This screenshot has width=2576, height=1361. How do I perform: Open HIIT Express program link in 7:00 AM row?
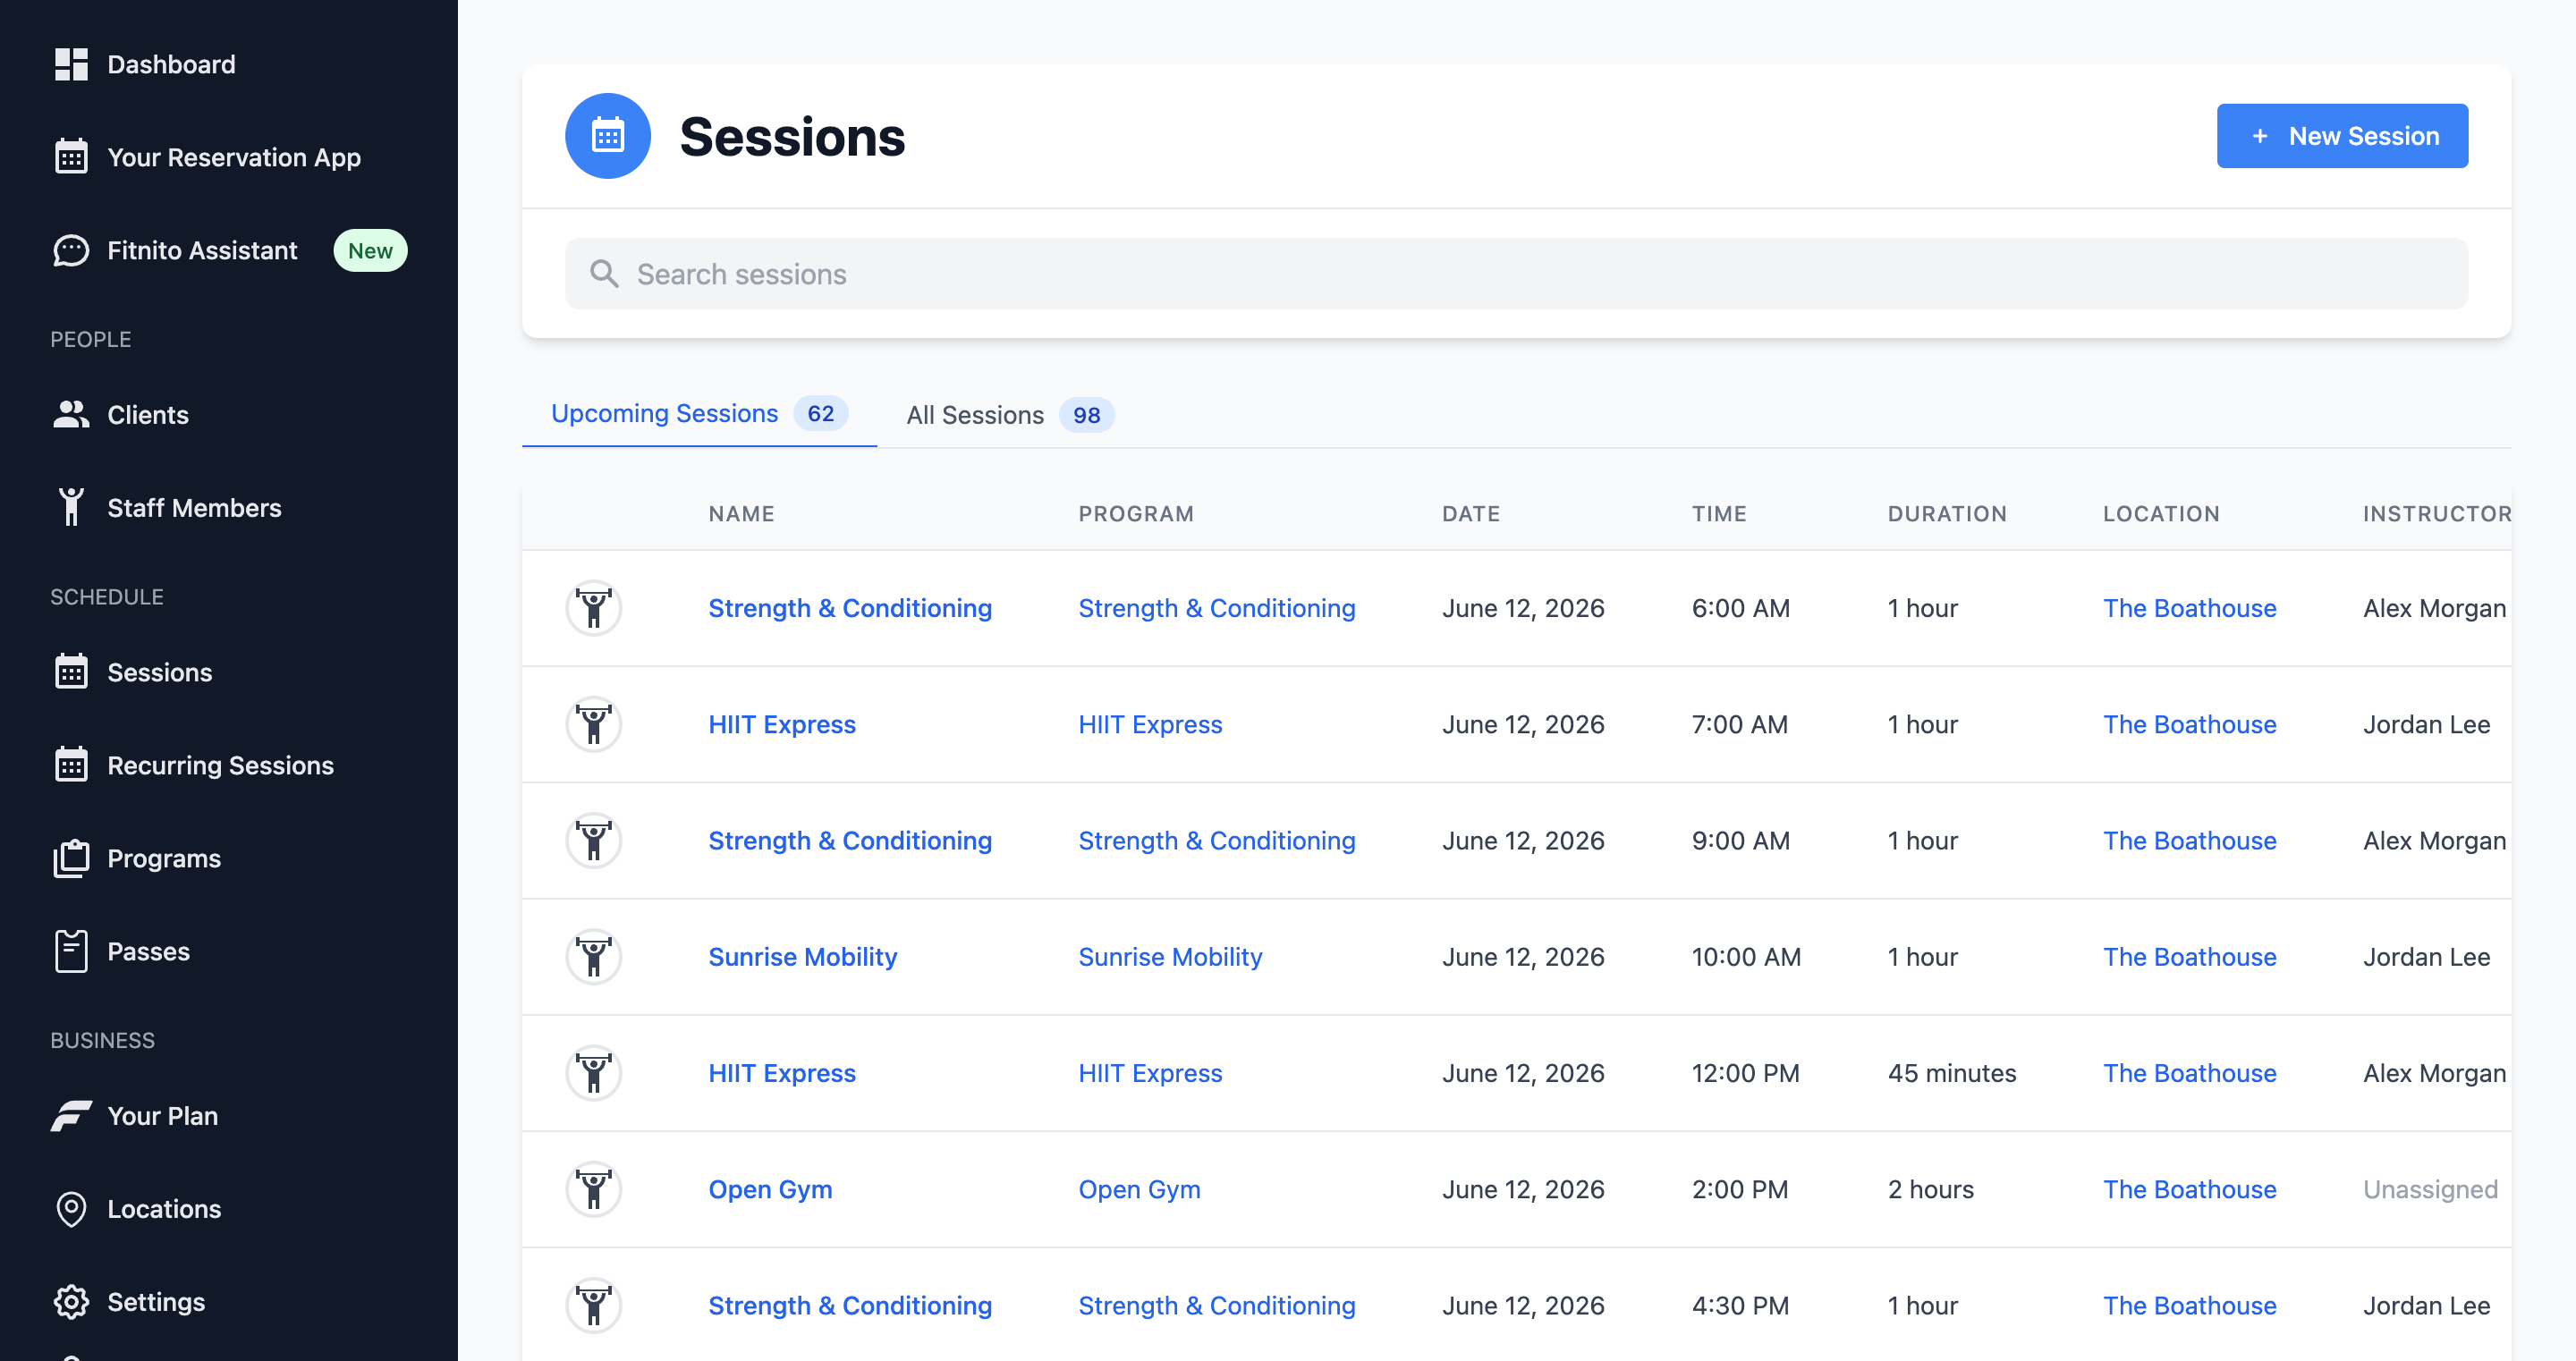[x=1150, y=724]
